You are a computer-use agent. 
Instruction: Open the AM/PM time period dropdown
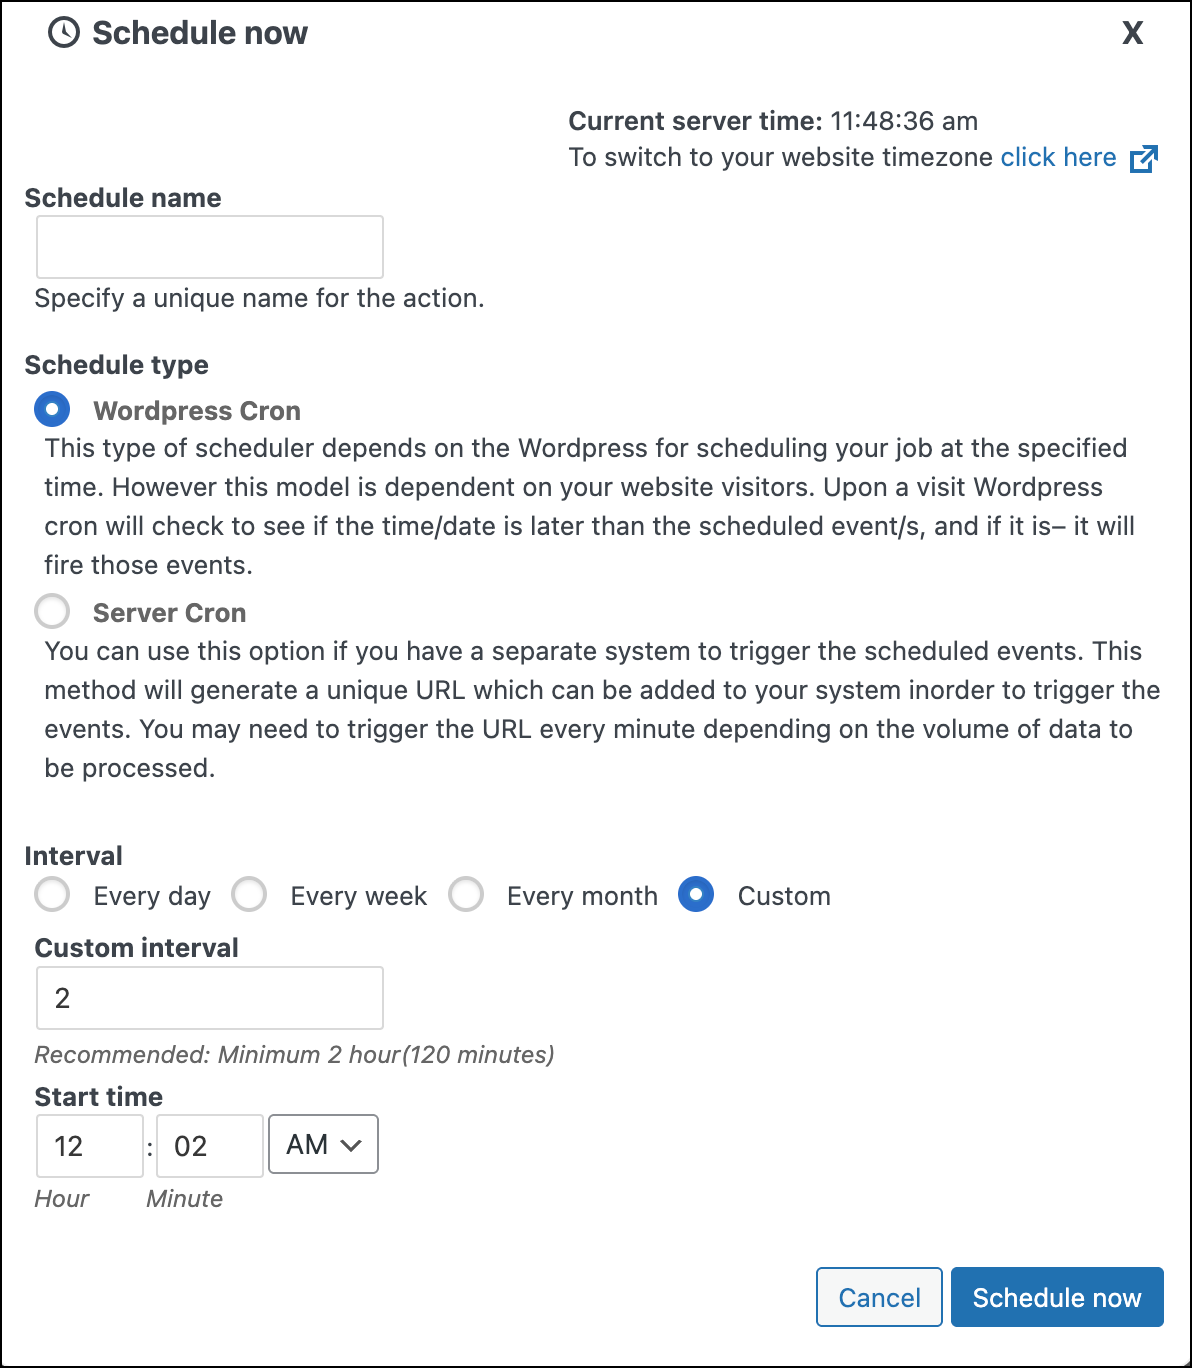[323, 1144]
